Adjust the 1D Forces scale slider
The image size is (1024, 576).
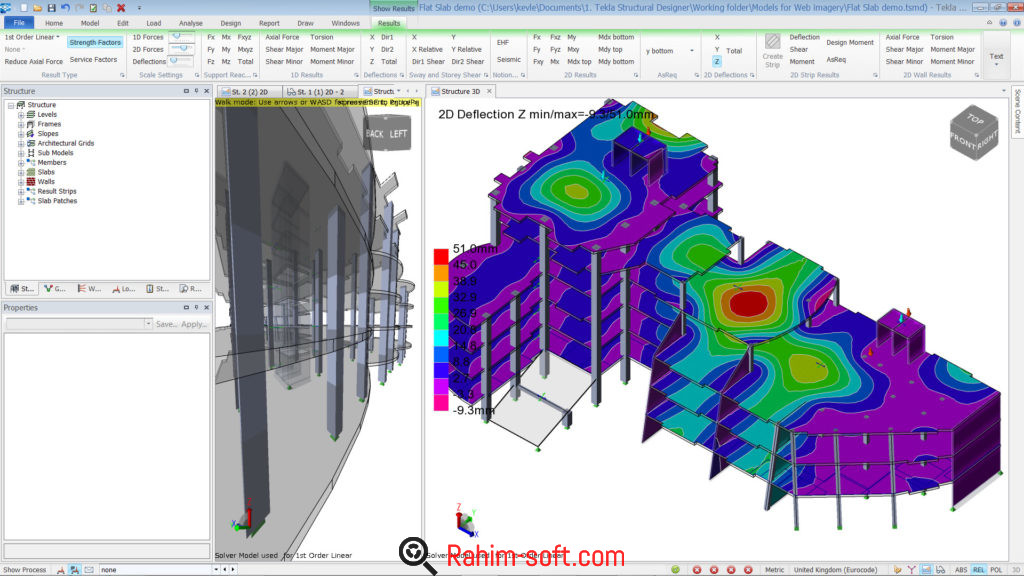(182, 37)
